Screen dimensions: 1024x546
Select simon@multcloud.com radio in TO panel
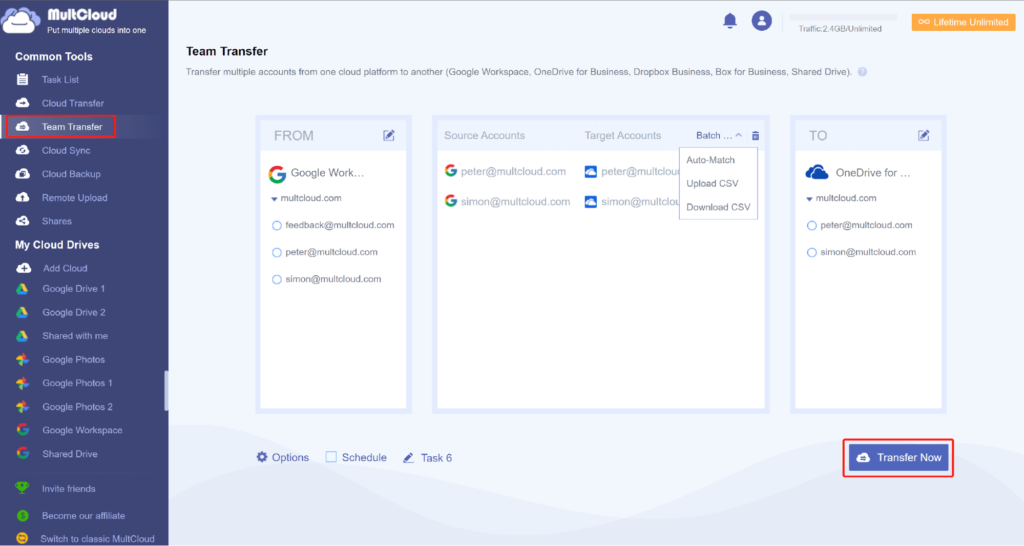point(812,252)
